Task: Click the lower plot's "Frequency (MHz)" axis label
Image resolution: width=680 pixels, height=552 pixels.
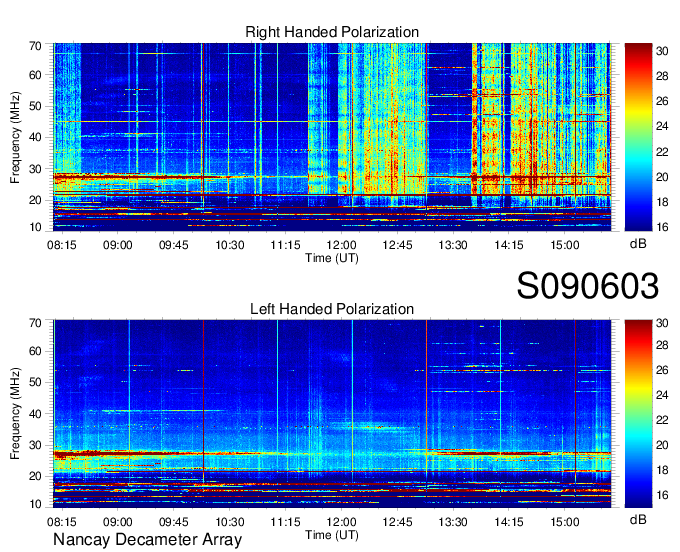Action: [15, 414]
